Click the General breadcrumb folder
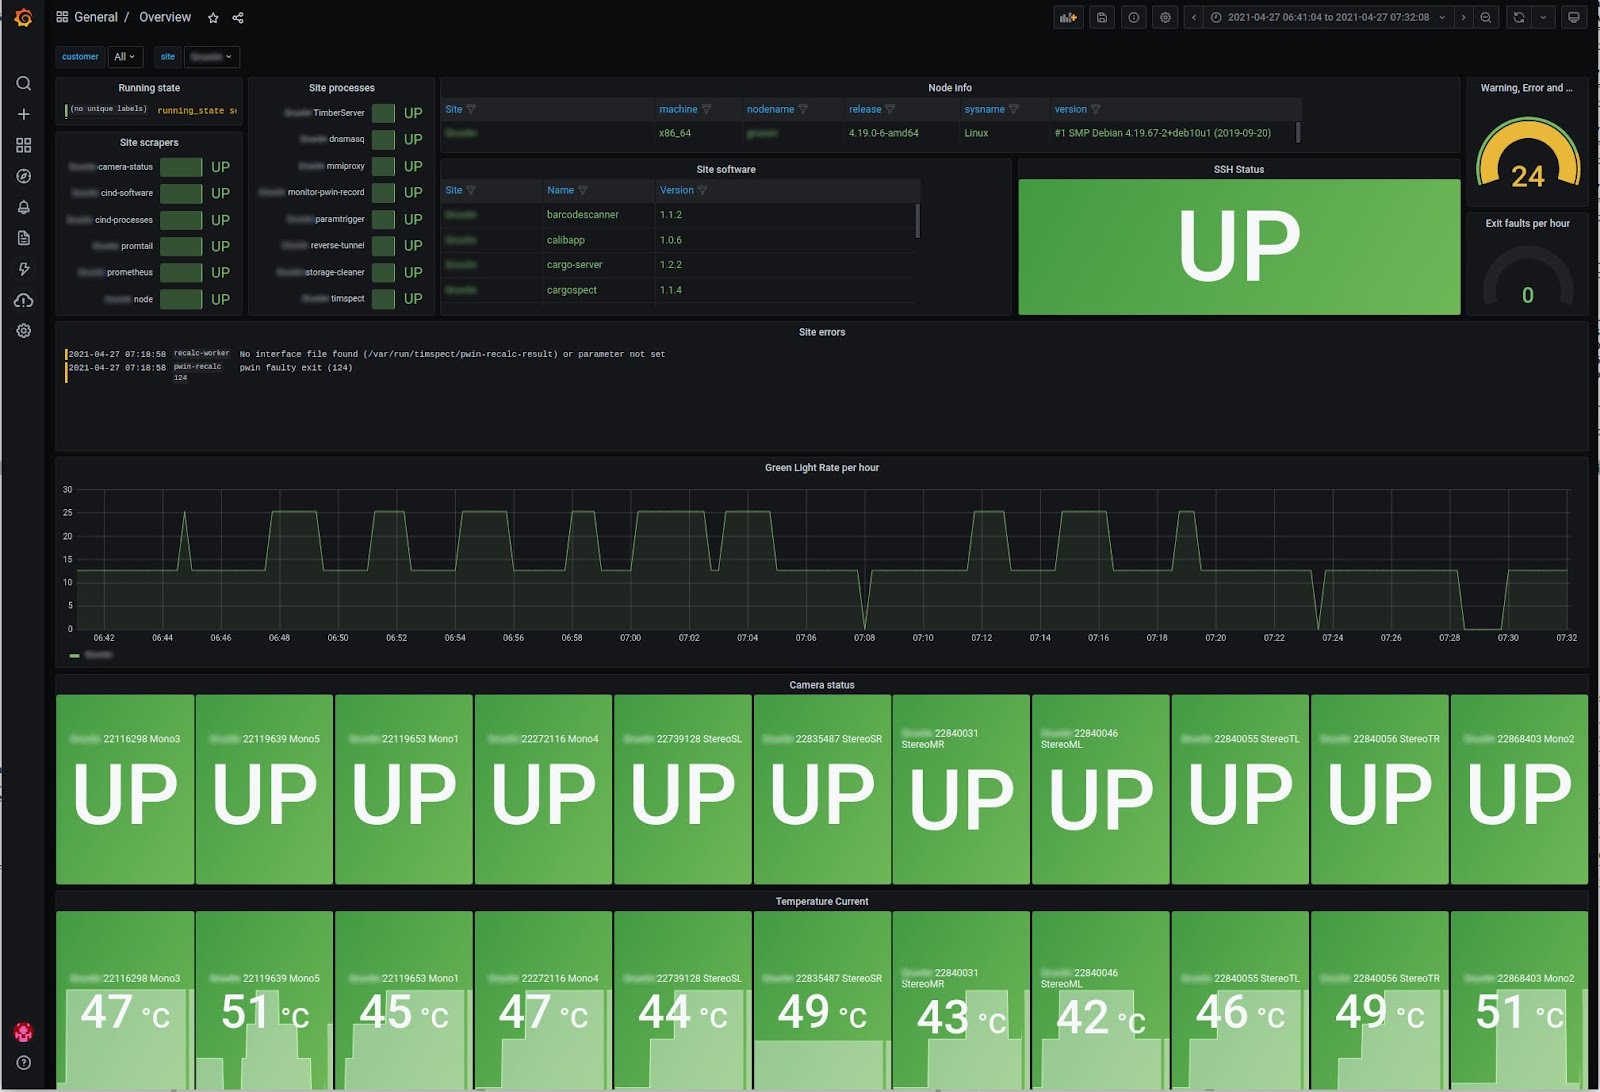The height and width of the screenshot is (1092, 1600). 96,18
